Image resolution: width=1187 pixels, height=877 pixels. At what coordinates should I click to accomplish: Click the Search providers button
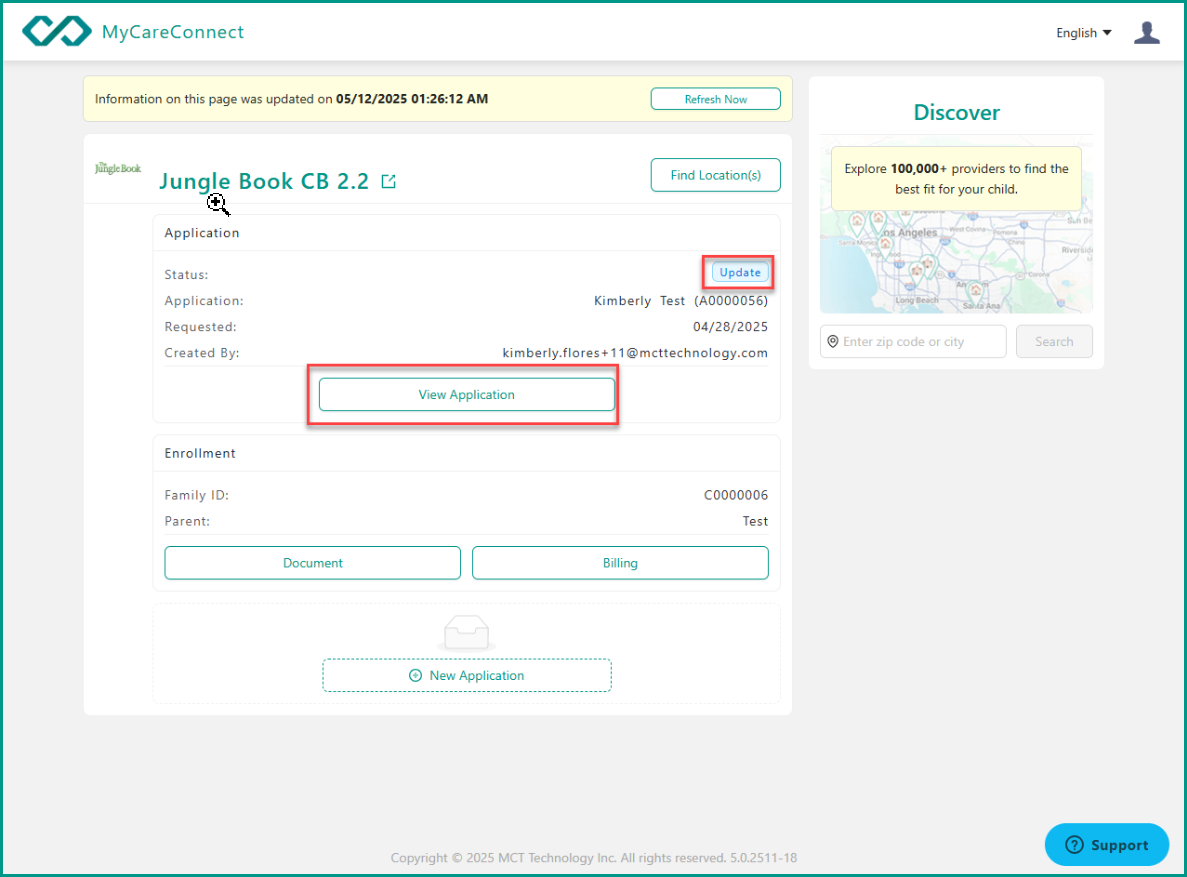(x=1054, y=342)
